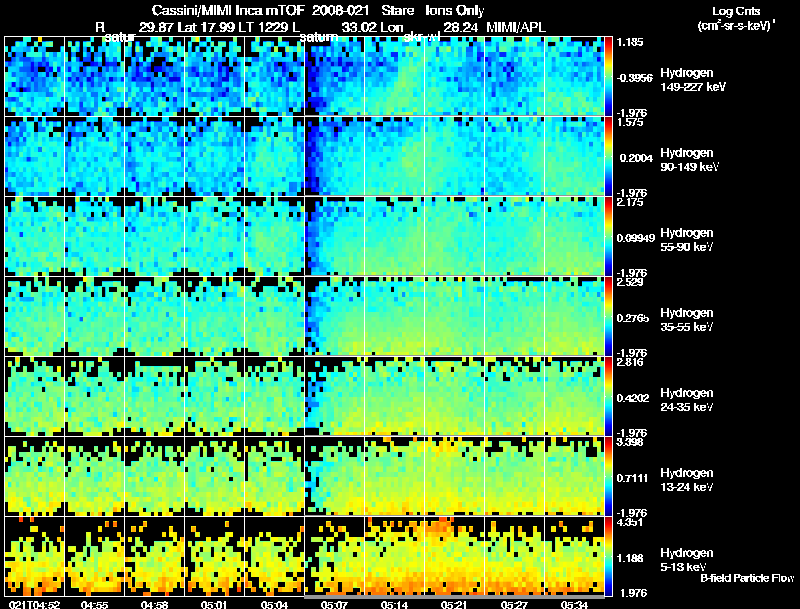Open the 90-149 keV image at 05:07
Image resolution: width=800 pixels, height=609 pixels.
tap(335, 156)
